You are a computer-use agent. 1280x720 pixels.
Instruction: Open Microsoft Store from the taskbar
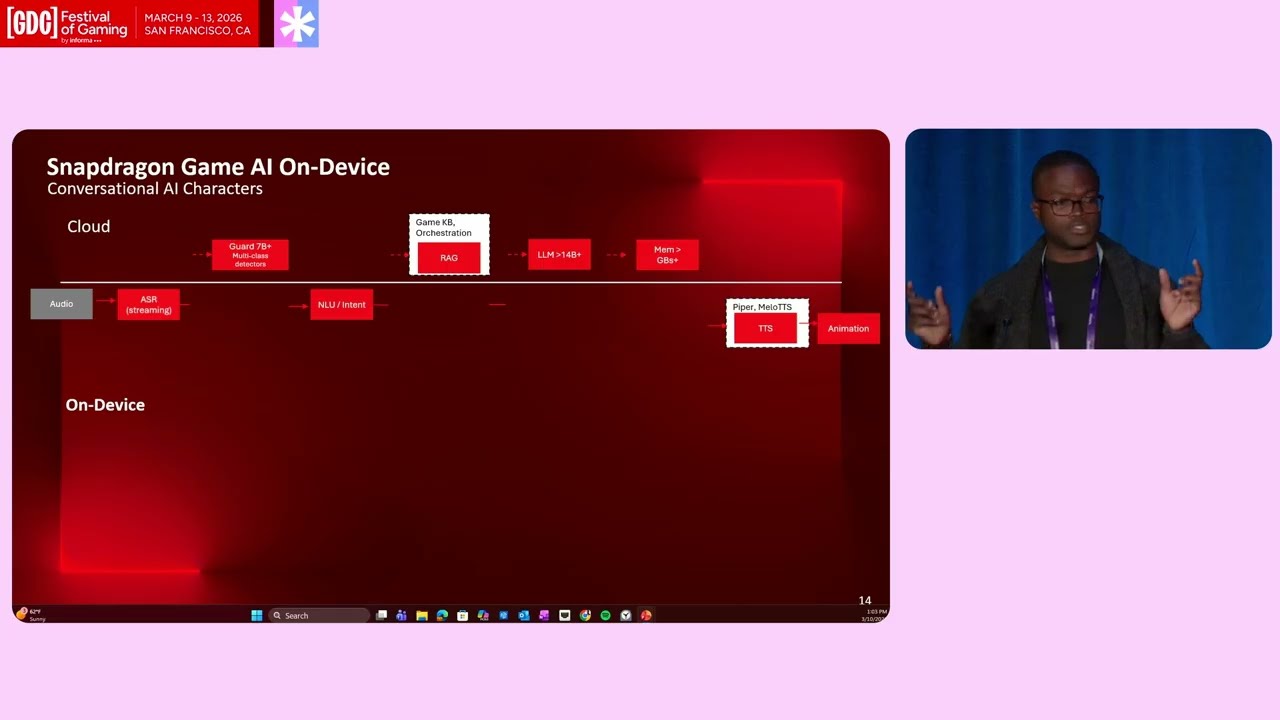pyautogui.click(x=462, y=615)
